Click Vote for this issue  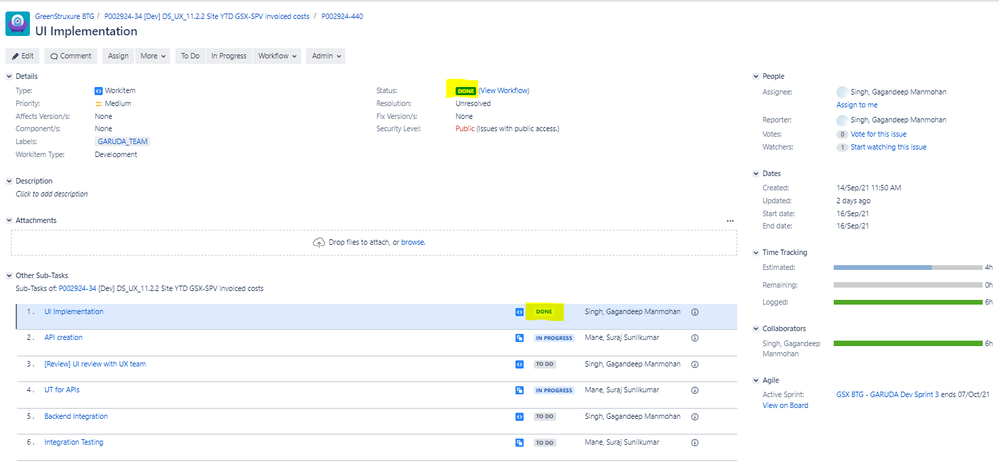pos(879,134)
